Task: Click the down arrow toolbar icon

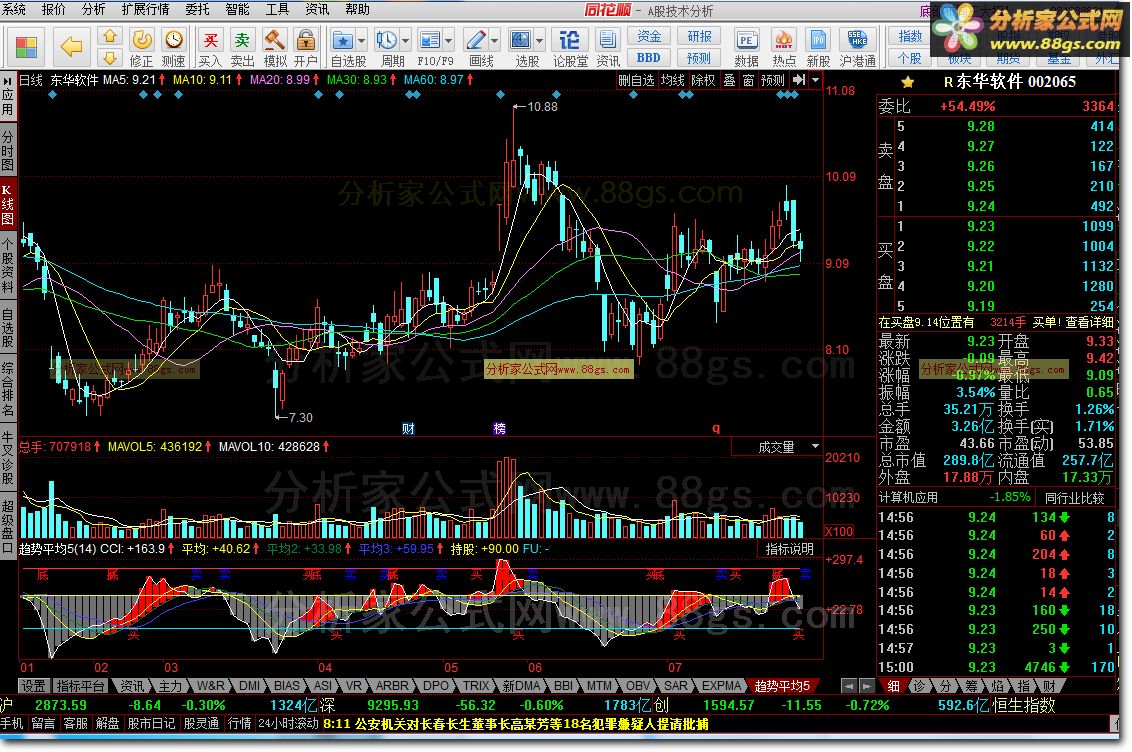Action: point(110,58)
